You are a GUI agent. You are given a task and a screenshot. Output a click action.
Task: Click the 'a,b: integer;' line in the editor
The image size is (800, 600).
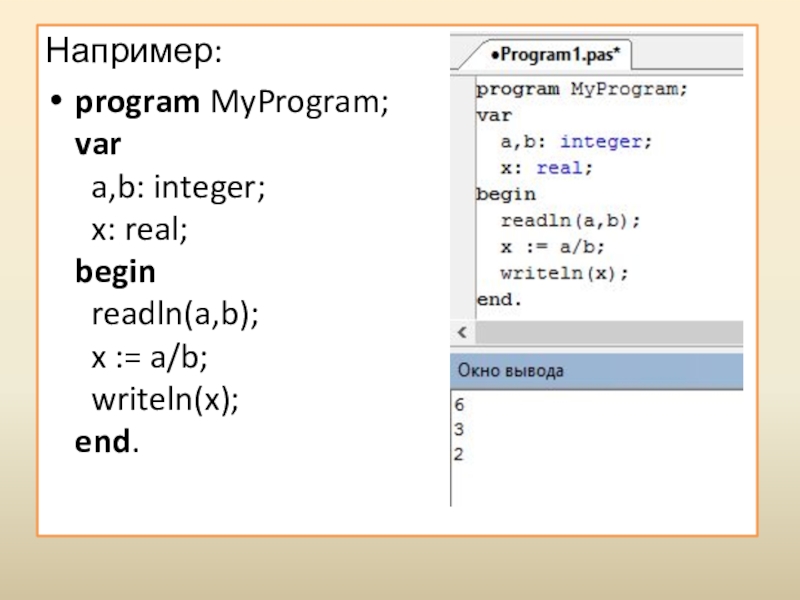576,142
